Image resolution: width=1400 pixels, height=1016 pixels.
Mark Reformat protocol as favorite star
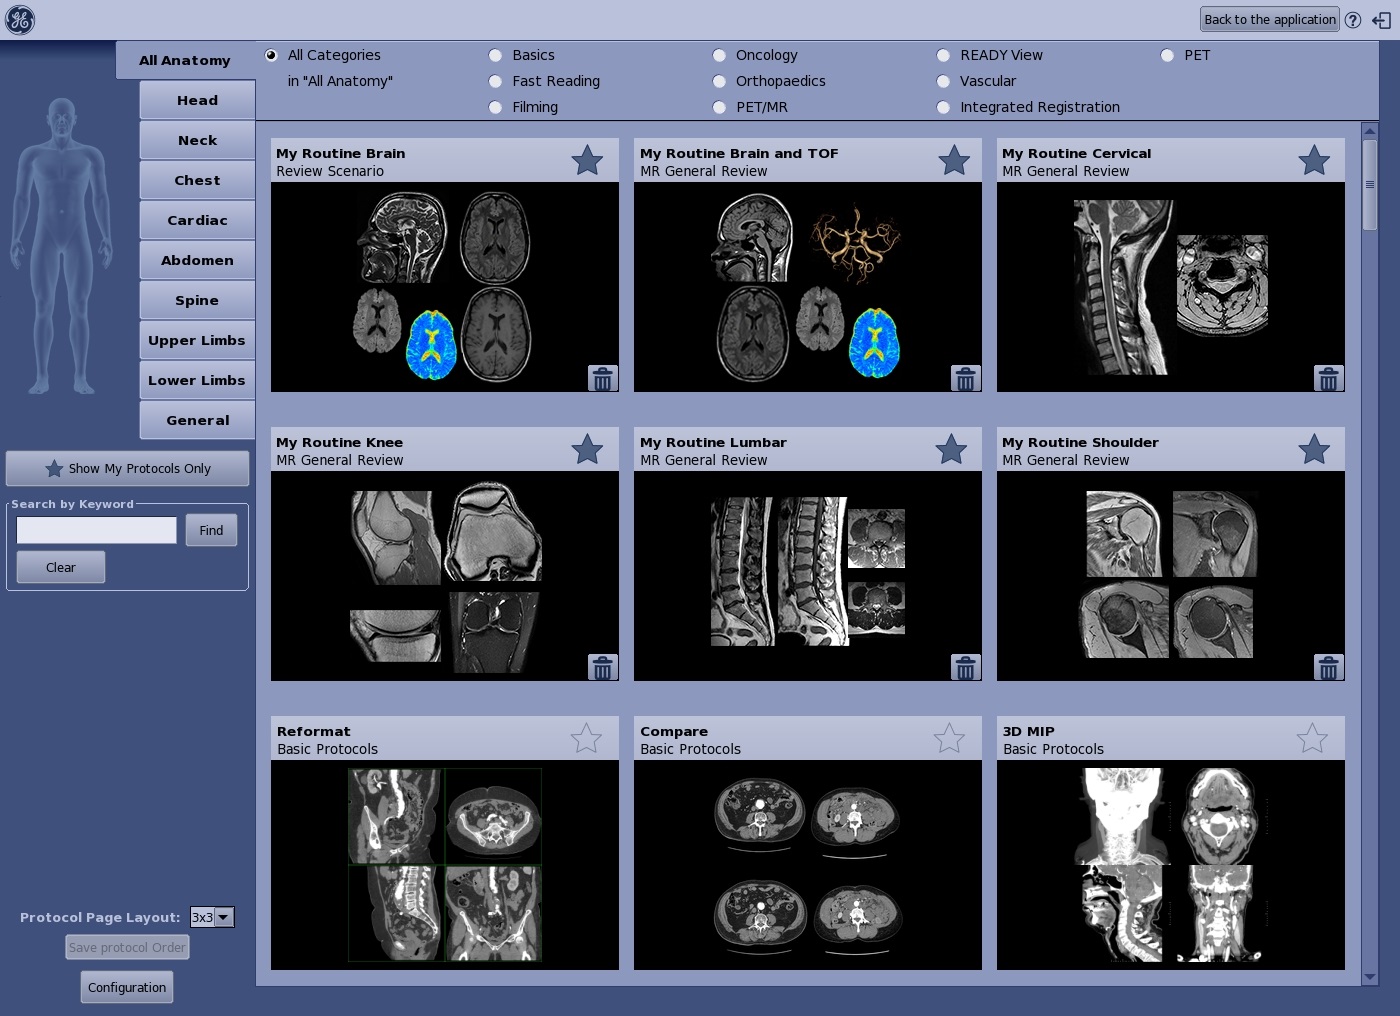(x=586, y=739)
